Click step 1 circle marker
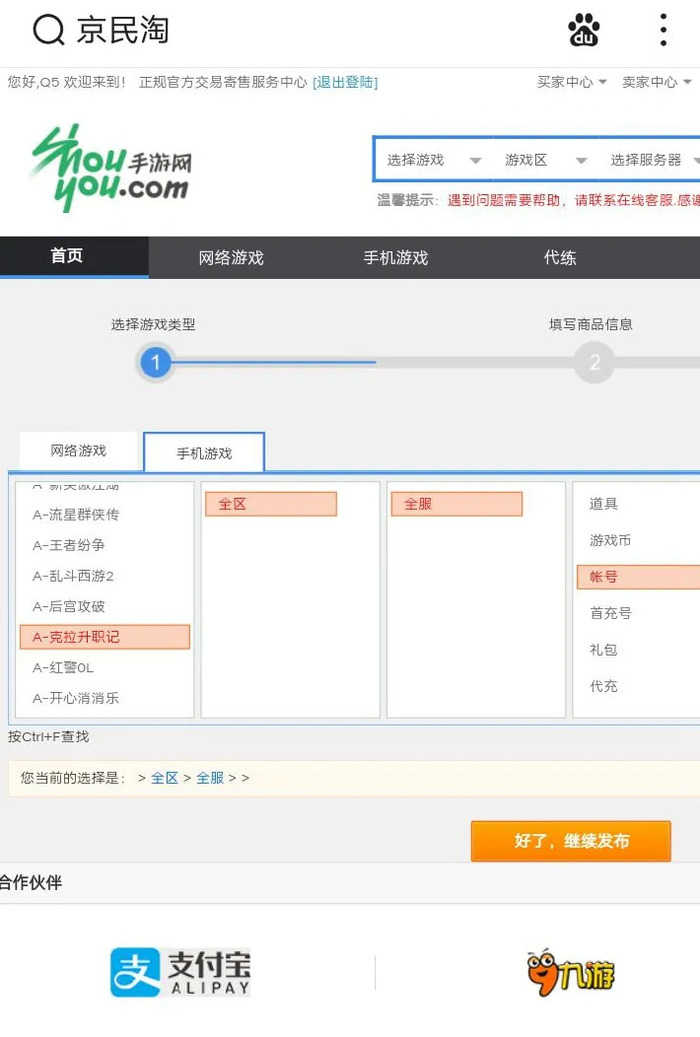 pyautogui.click(x=155, y=362)
